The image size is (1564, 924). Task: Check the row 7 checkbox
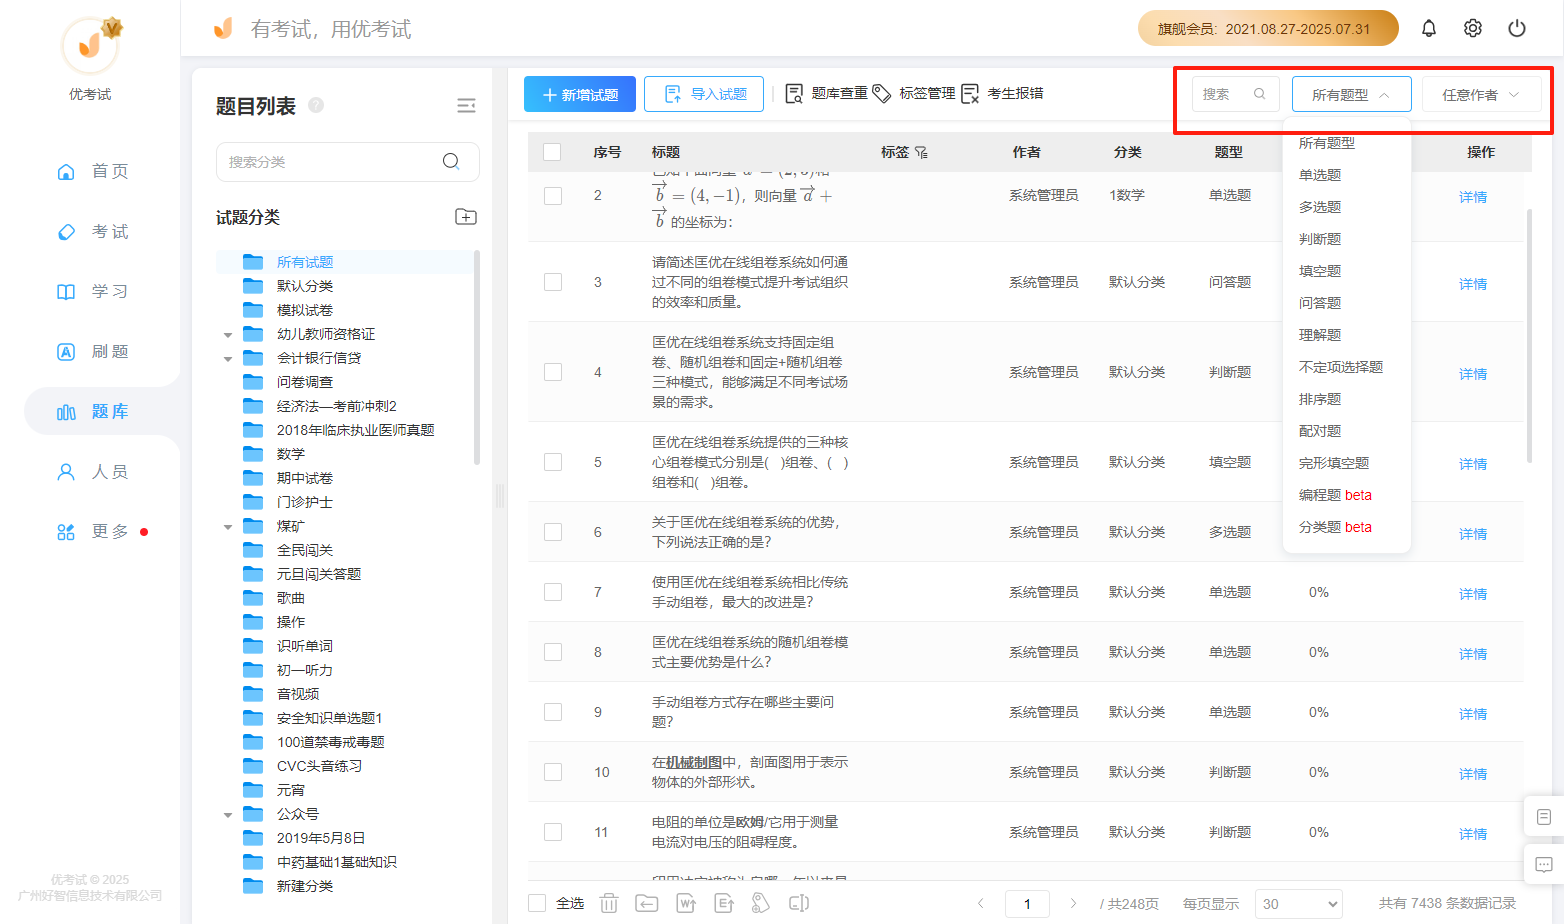[x=553, y=592]
